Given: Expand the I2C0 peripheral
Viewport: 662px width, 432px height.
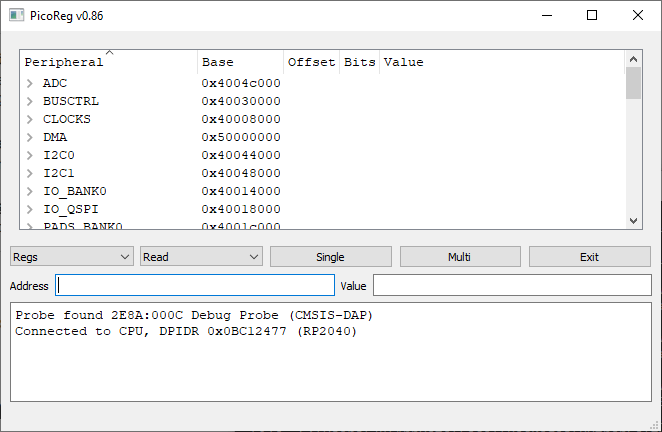Looking at the screenshot, I should click(30, 155).
